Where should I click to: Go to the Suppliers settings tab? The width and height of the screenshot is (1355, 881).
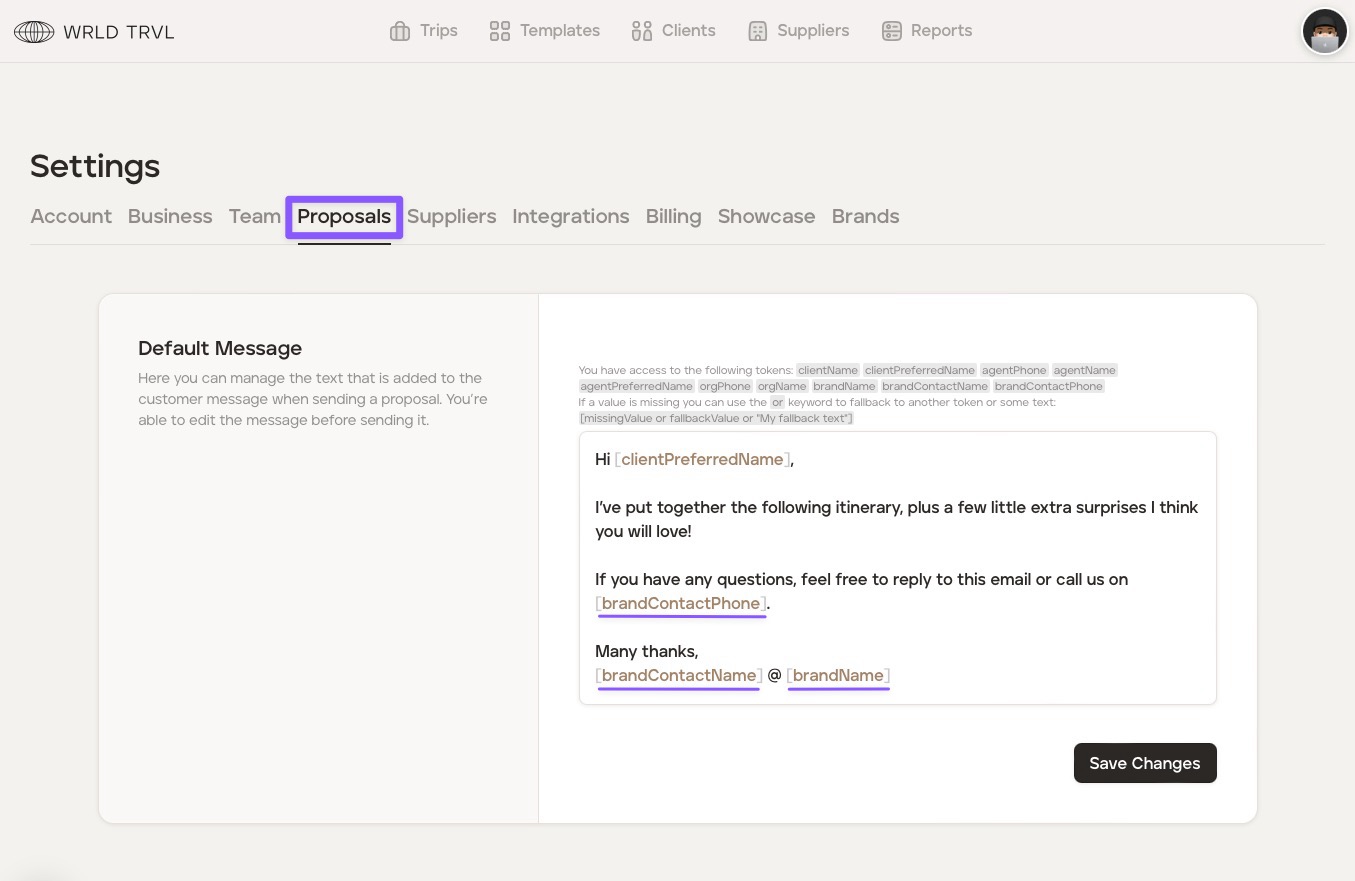tap(451, 216)
